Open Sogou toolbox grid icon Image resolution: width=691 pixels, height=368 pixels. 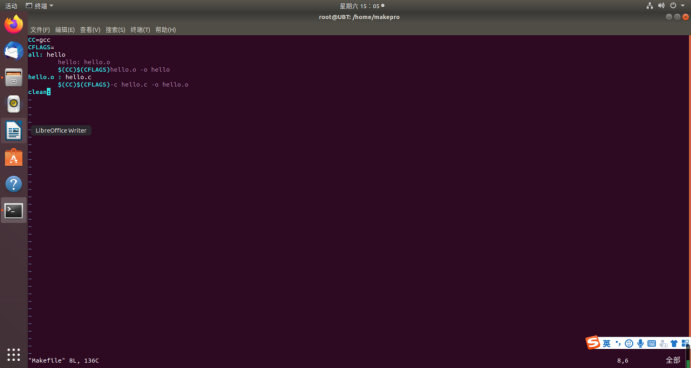tap(685, 343)
